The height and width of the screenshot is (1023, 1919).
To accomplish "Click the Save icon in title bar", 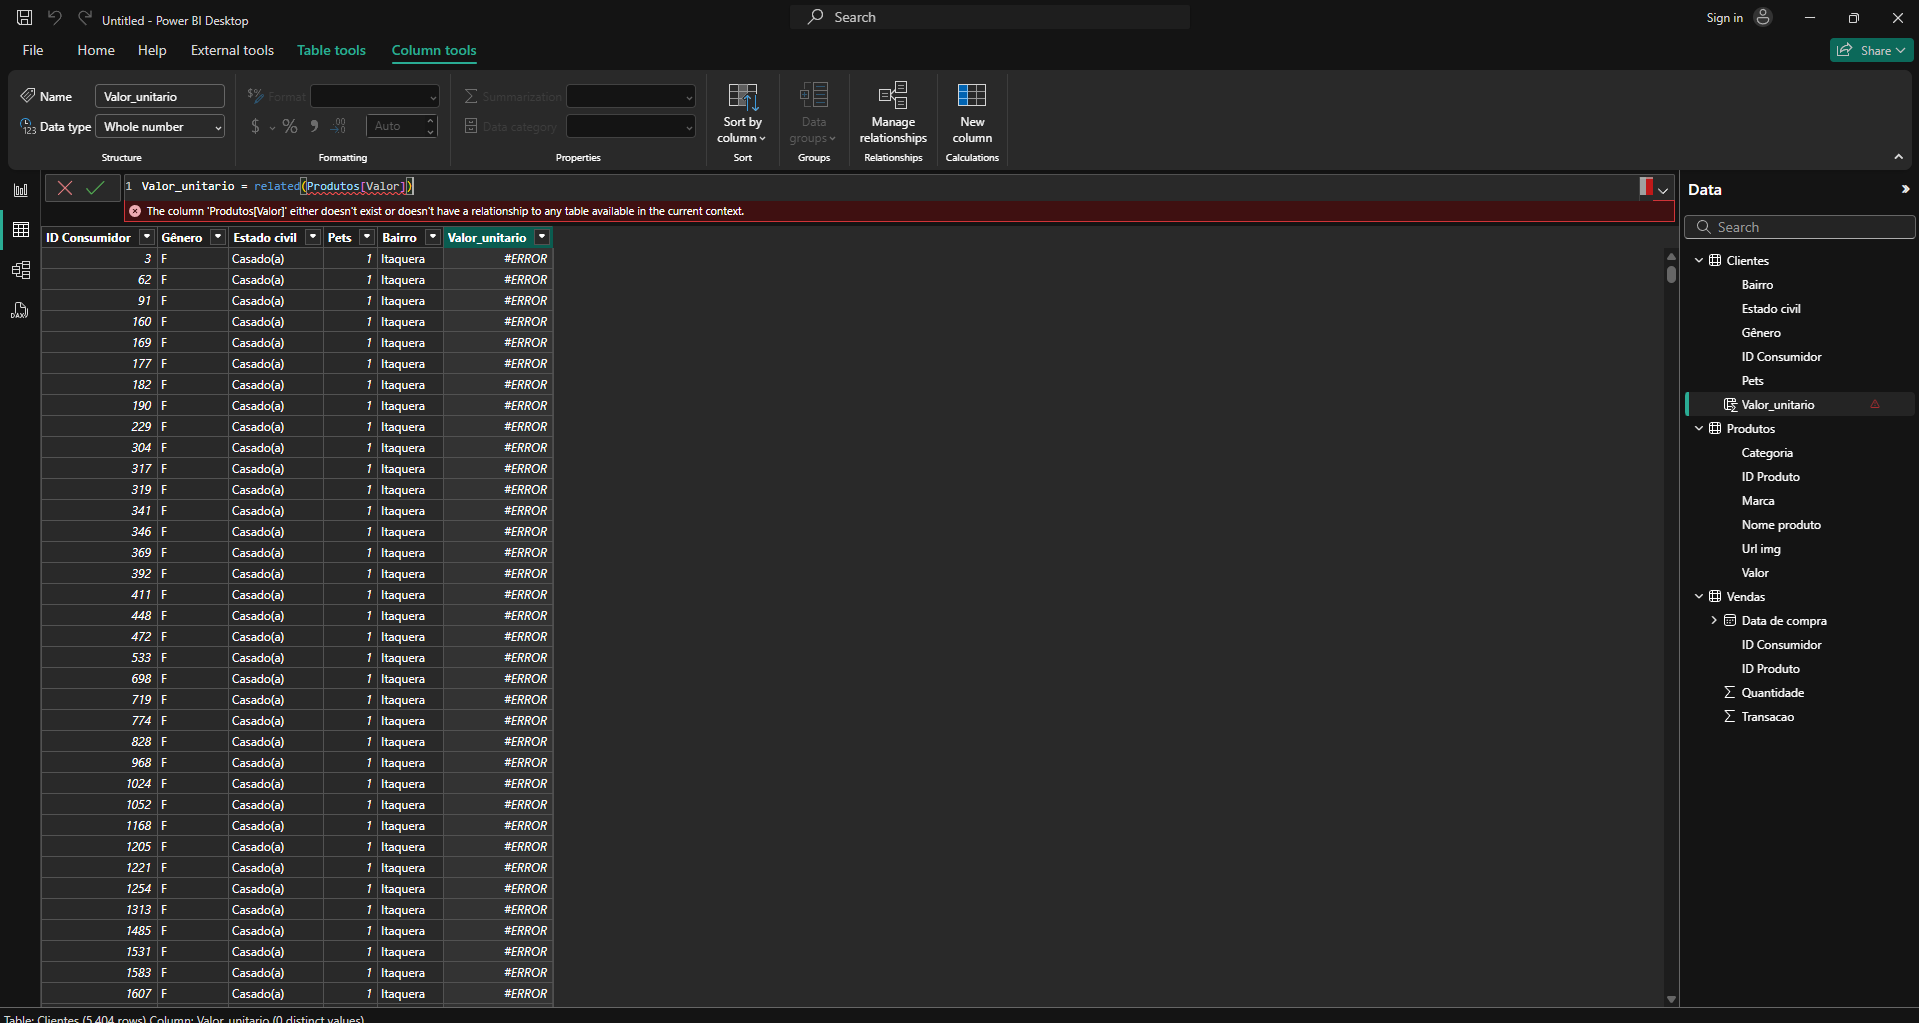I will pos(25,18).
